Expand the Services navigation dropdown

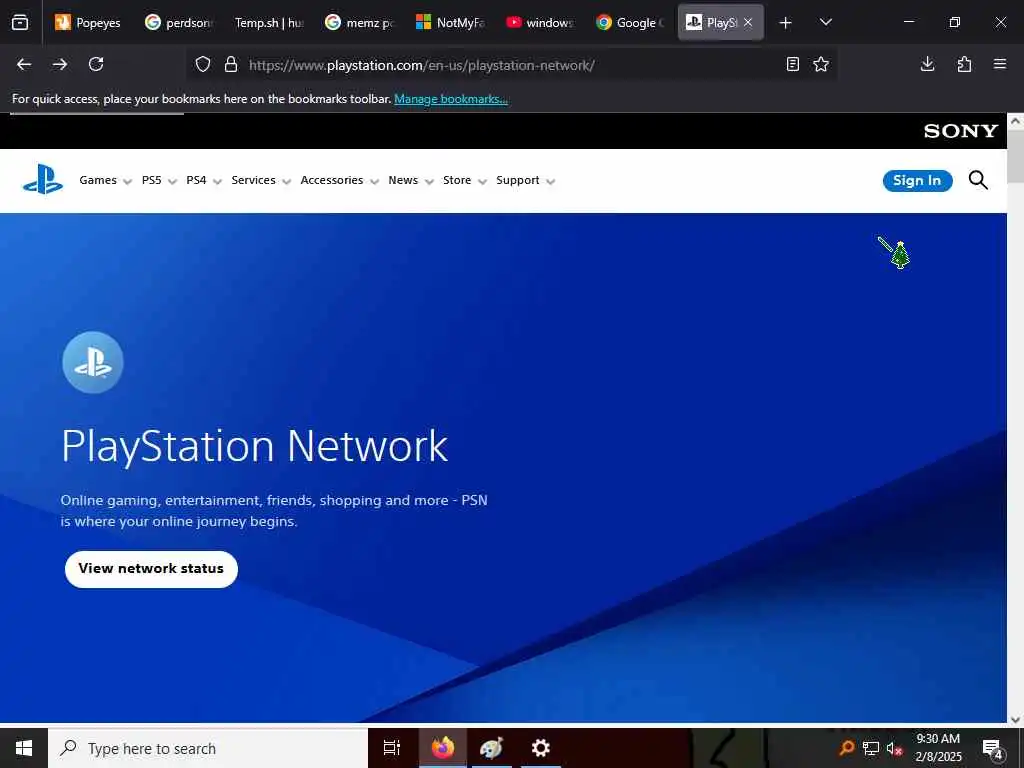261,180
